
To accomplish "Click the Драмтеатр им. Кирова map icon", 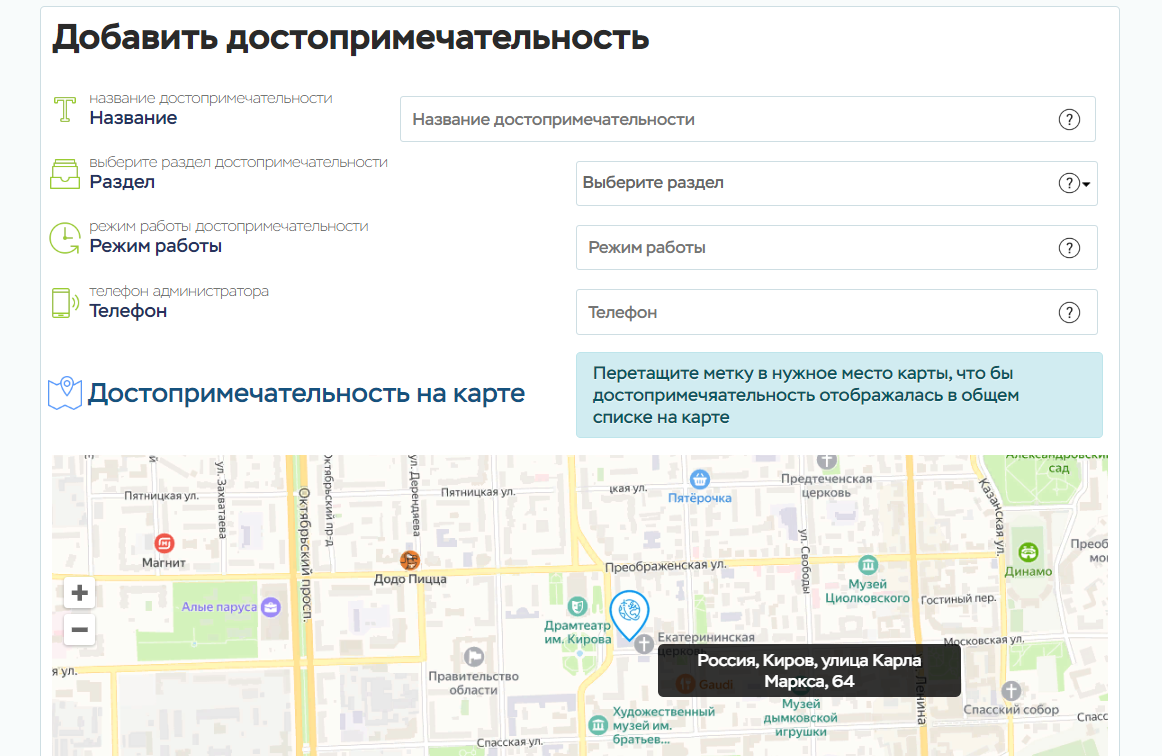I will click(577, 606).
